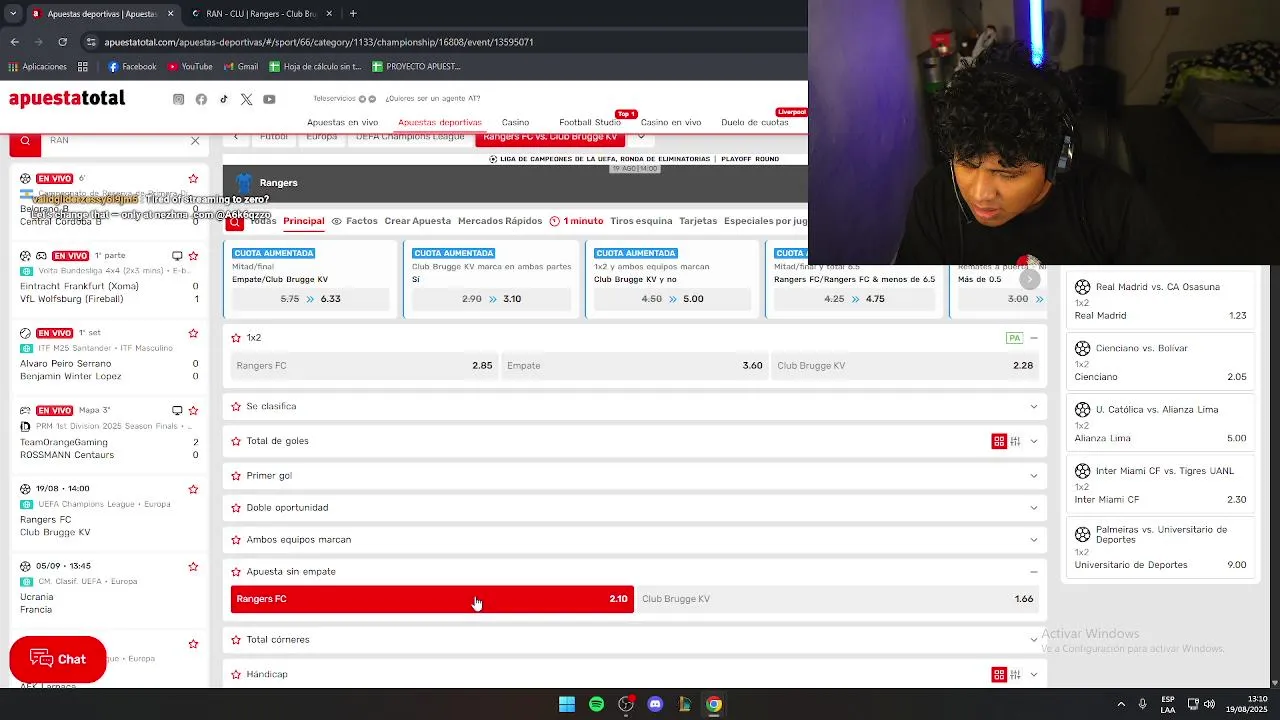Open the Mercados Rápidos tab

(x=500, y=221)
